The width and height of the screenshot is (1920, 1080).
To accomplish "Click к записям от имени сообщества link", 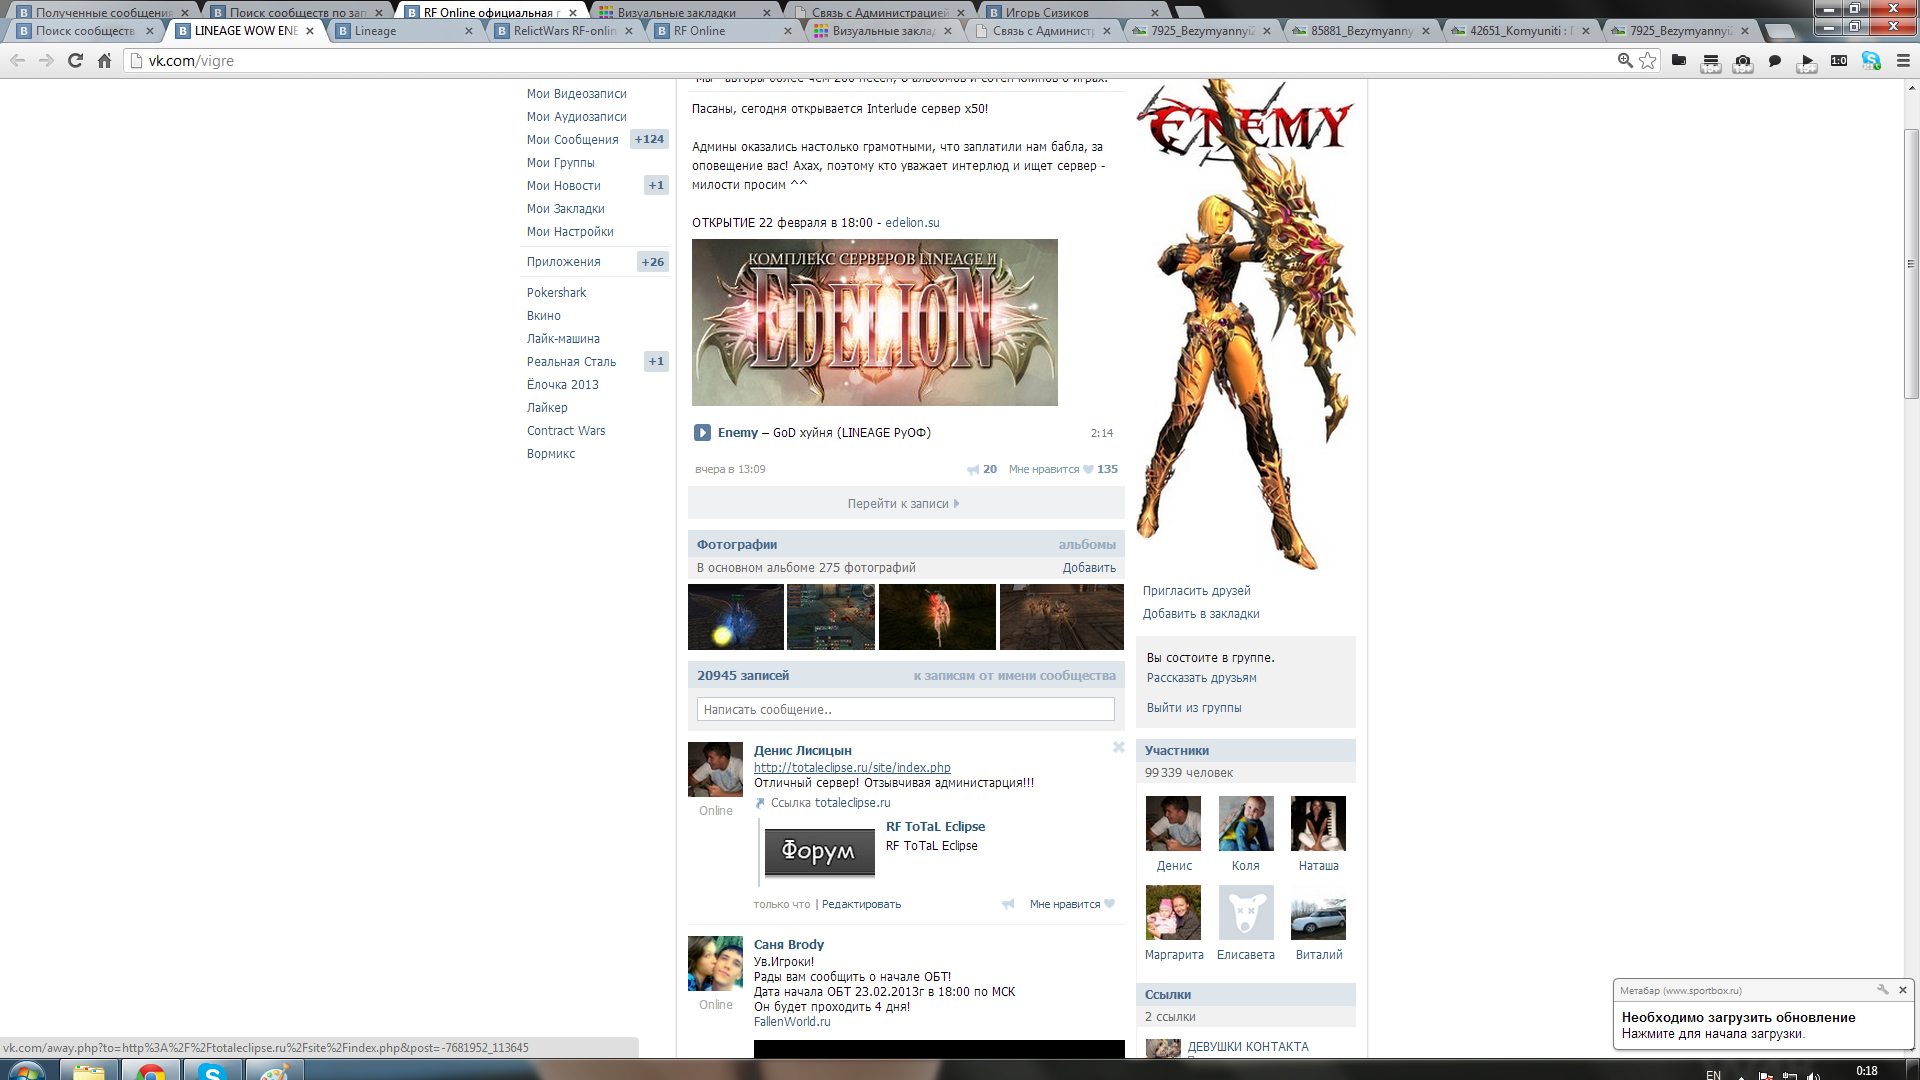I will coord(1014,676).
